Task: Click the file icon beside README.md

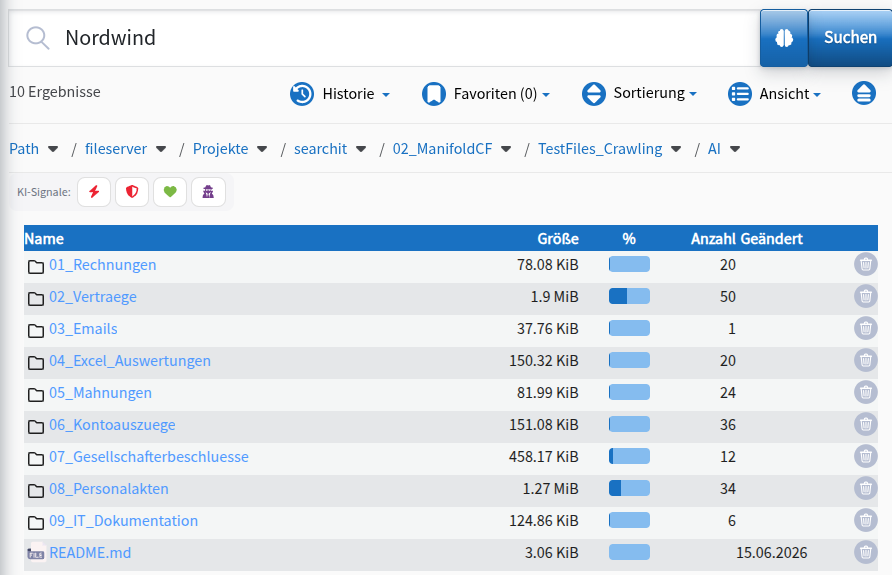Action: 36,553
